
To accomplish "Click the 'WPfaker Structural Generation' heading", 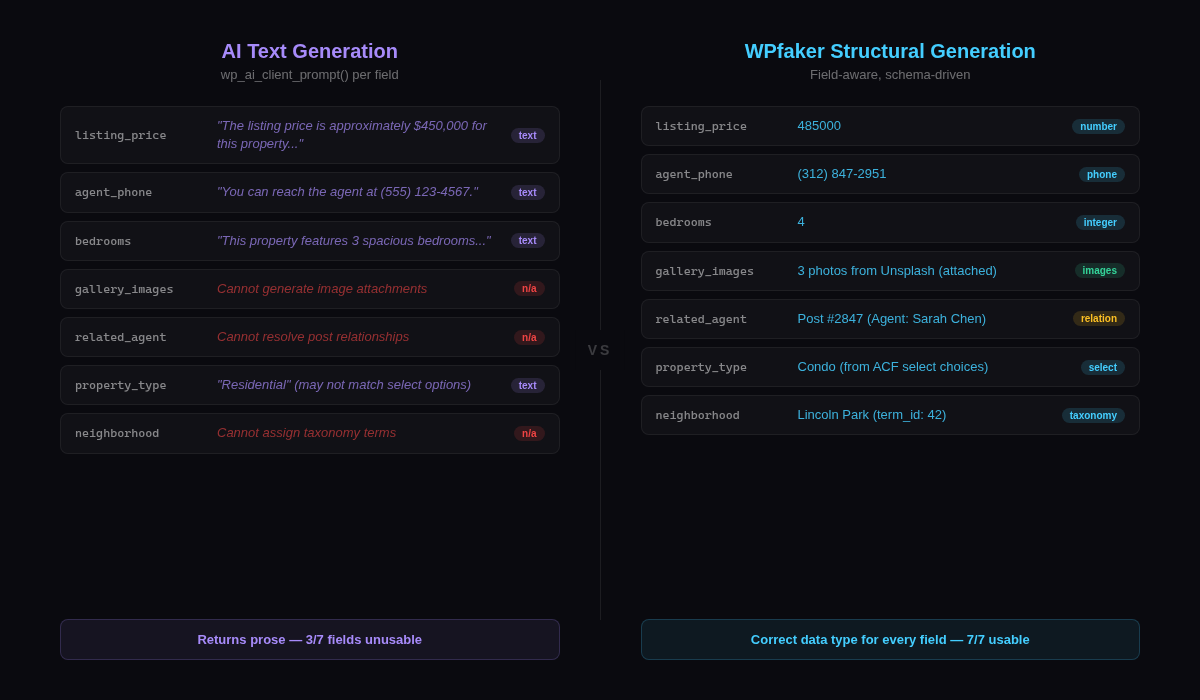I will click(x=890, y=51).
